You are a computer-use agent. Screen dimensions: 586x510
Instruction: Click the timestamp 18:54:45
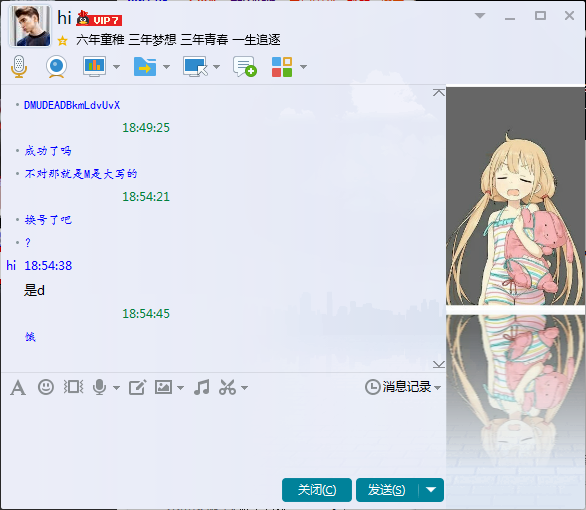146,313
